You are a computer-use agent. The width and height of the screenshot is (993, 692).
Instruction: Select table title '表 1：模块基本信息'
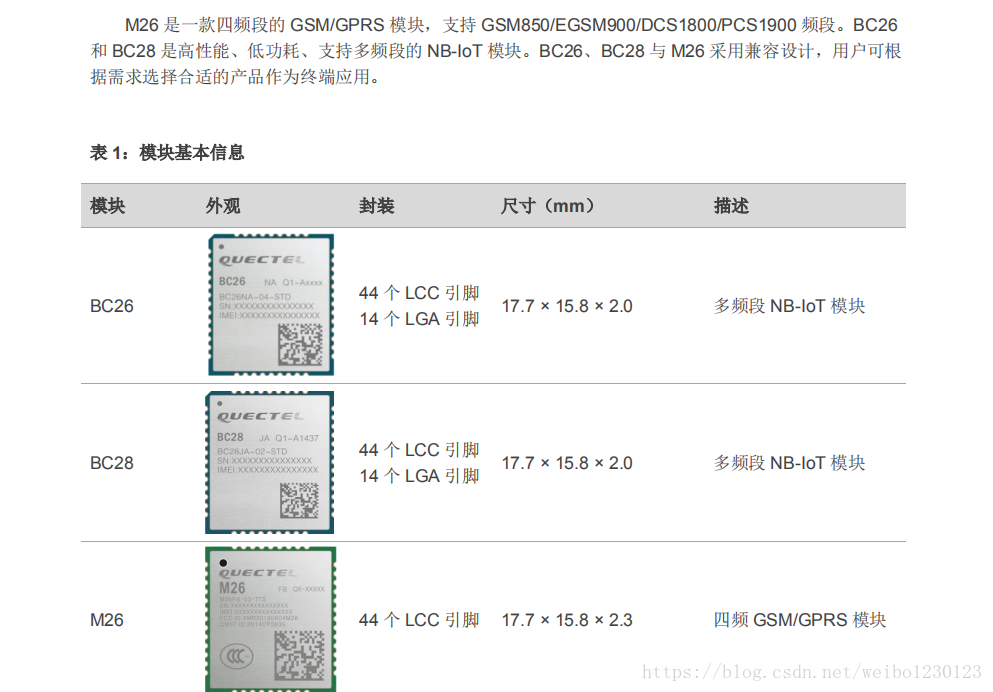[x=167, y=153]
